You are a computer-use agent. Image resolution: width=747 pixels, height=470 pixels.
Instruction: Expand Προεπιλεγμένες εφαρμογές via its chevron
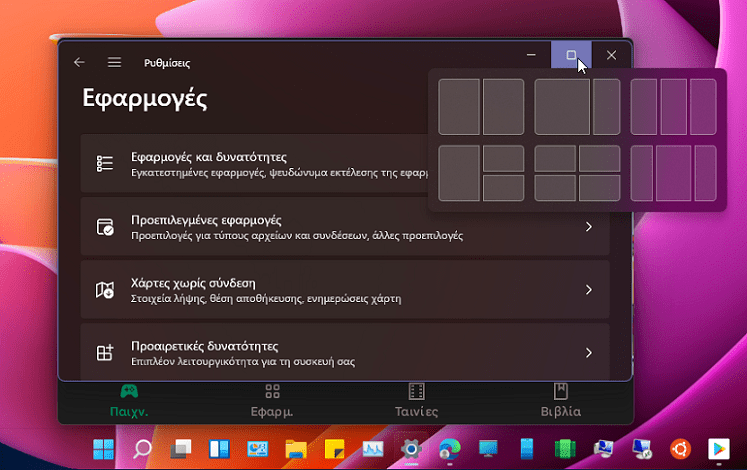(x=589, y=227)
